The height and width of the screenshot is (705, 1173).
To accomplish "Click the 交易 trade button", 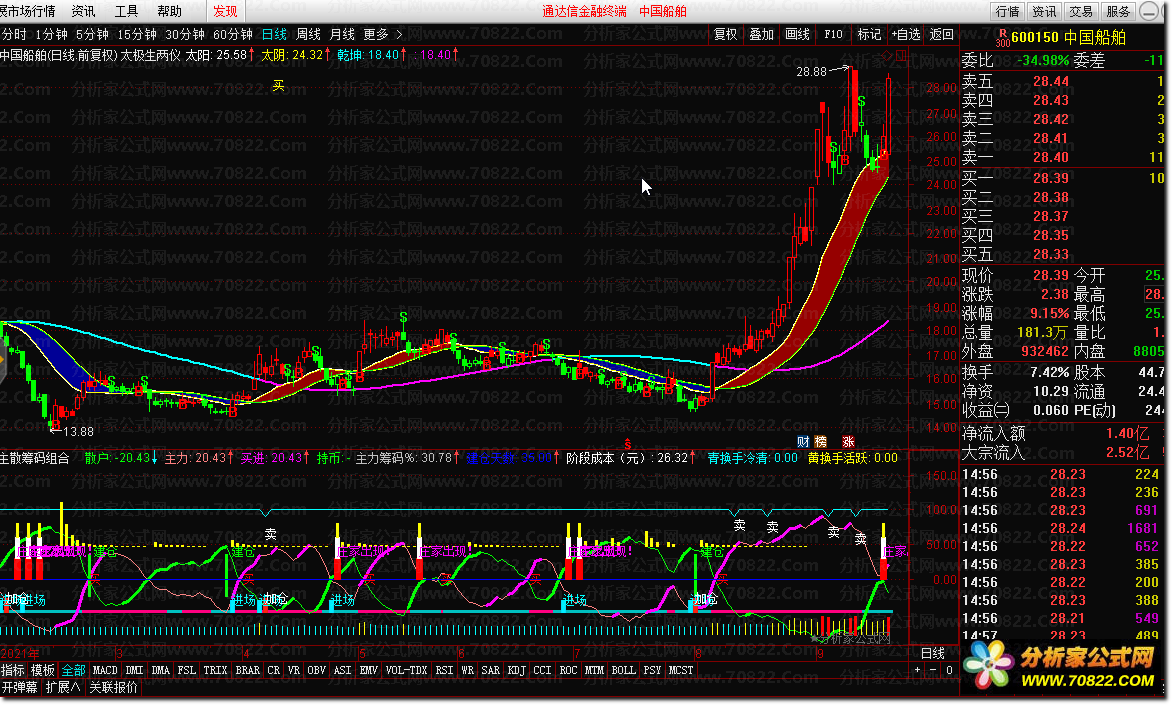I will coord(1081,11).
